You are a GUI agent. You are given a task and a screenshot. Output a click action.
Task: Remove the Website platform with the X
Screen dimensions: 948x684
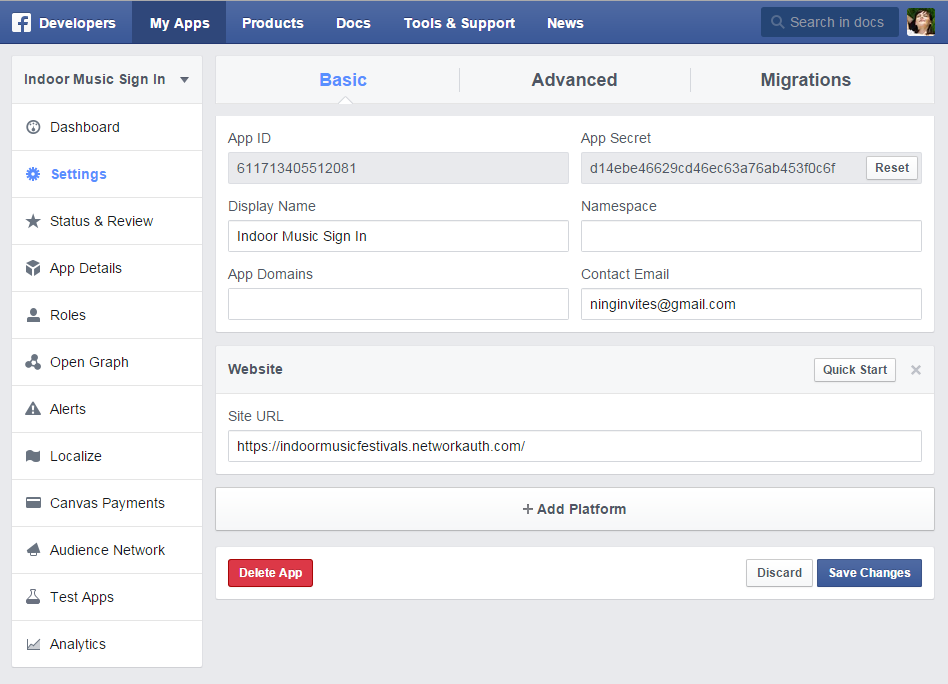pyautogui.click(x=916, y=370)
